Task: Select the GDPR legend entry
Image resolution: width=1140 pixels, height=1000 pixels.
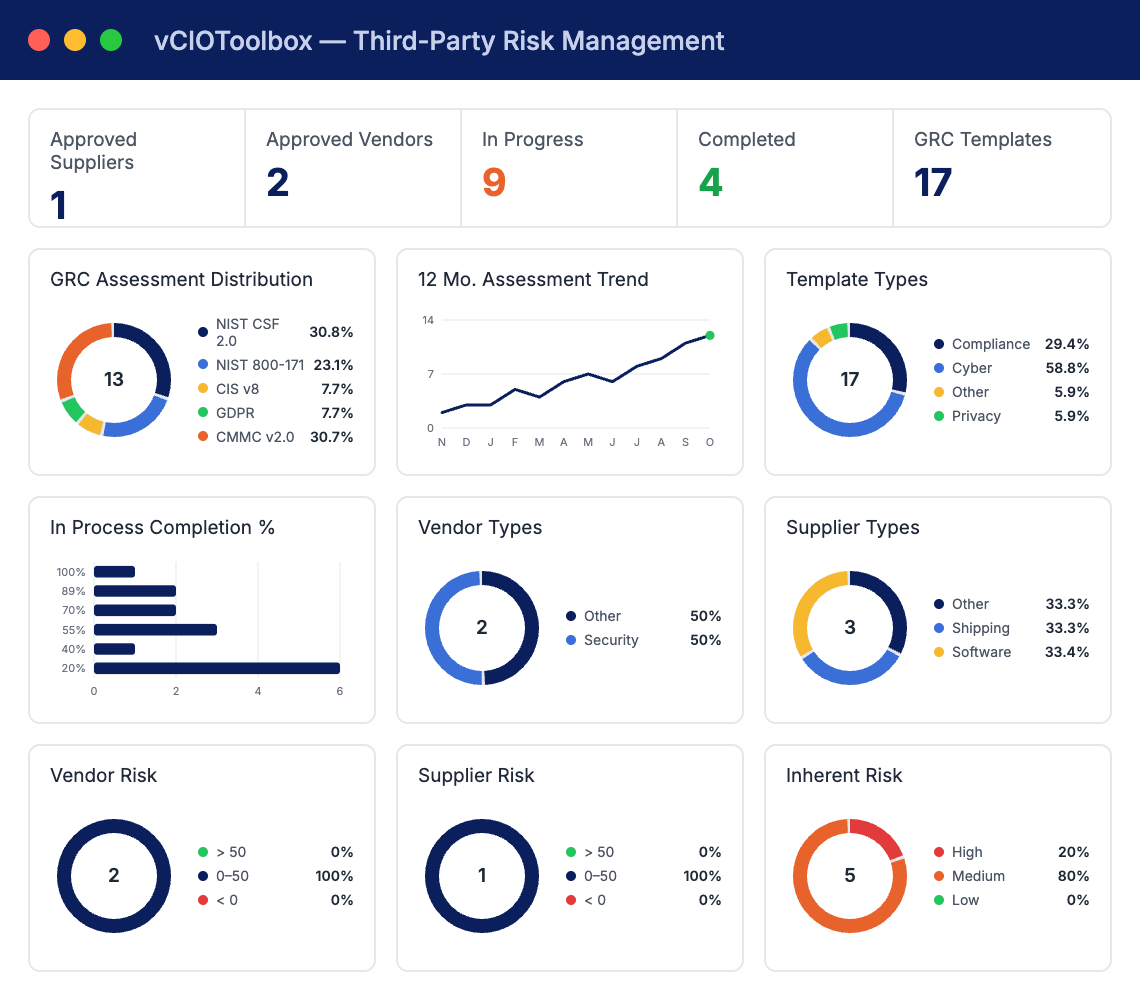Action: pos(275,412)
